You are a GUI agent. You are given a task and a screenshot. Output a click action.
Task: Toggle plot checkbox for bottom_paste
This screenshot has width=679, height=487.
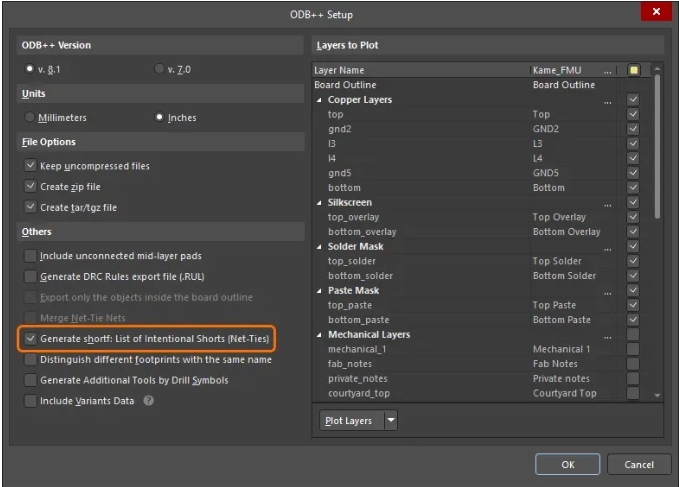pyautogui.click(x=633, y=320)
